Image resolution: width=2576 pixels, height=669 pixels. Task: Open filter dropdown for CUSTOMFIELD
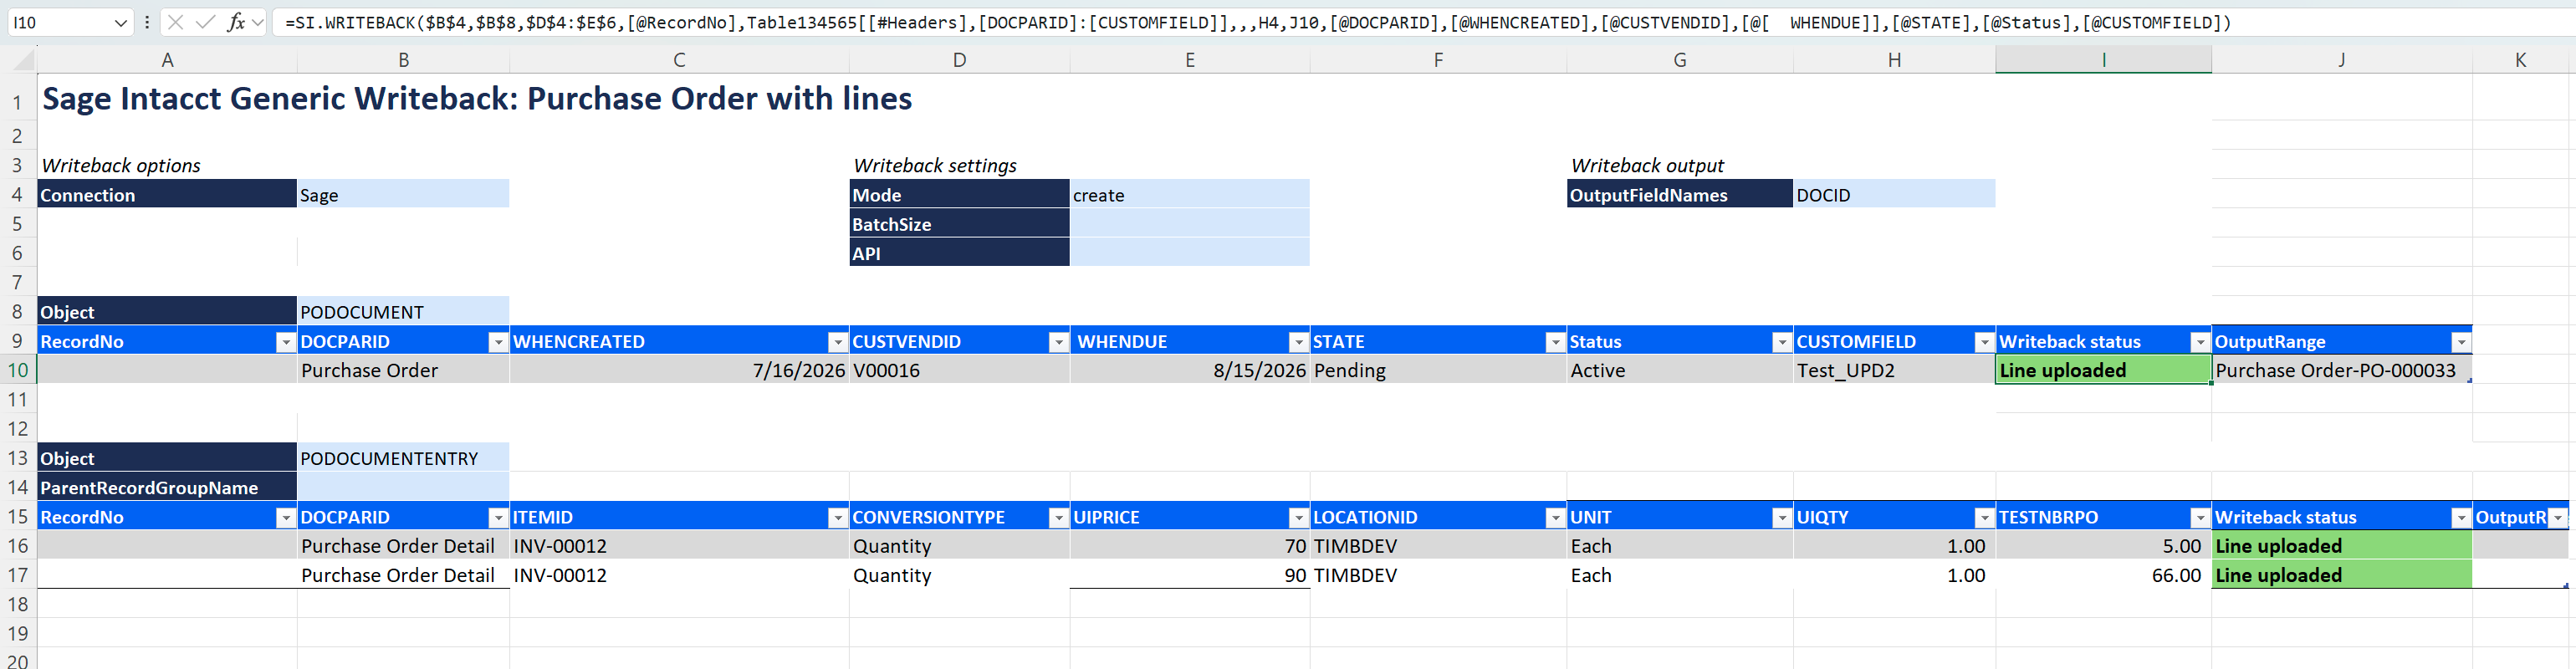1985,342
